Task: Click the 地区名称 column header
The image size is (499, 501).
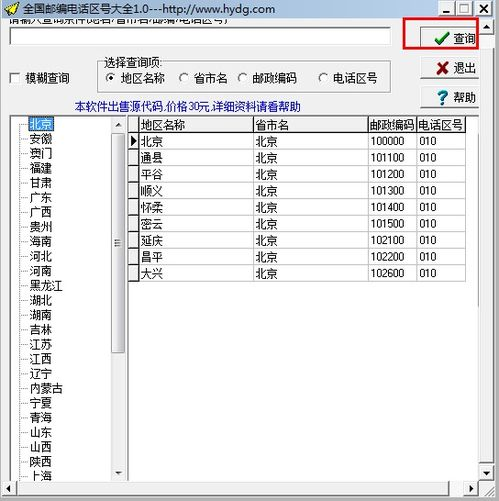Action: point(196,125)
